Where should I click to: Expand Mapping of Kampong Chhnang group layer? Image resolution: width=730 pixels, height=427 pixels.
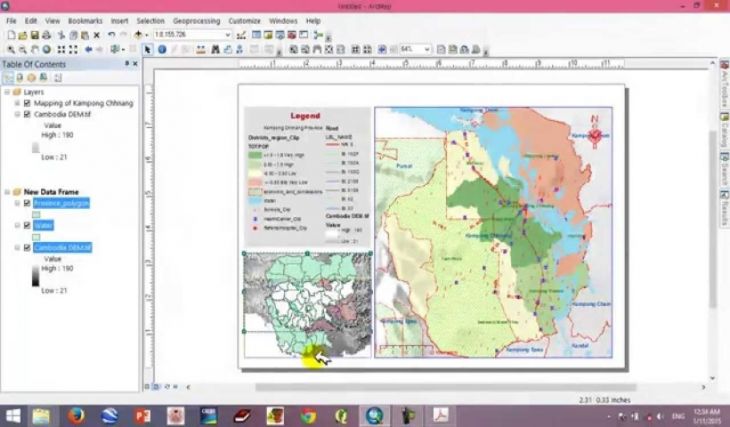[x=17, y=103]
